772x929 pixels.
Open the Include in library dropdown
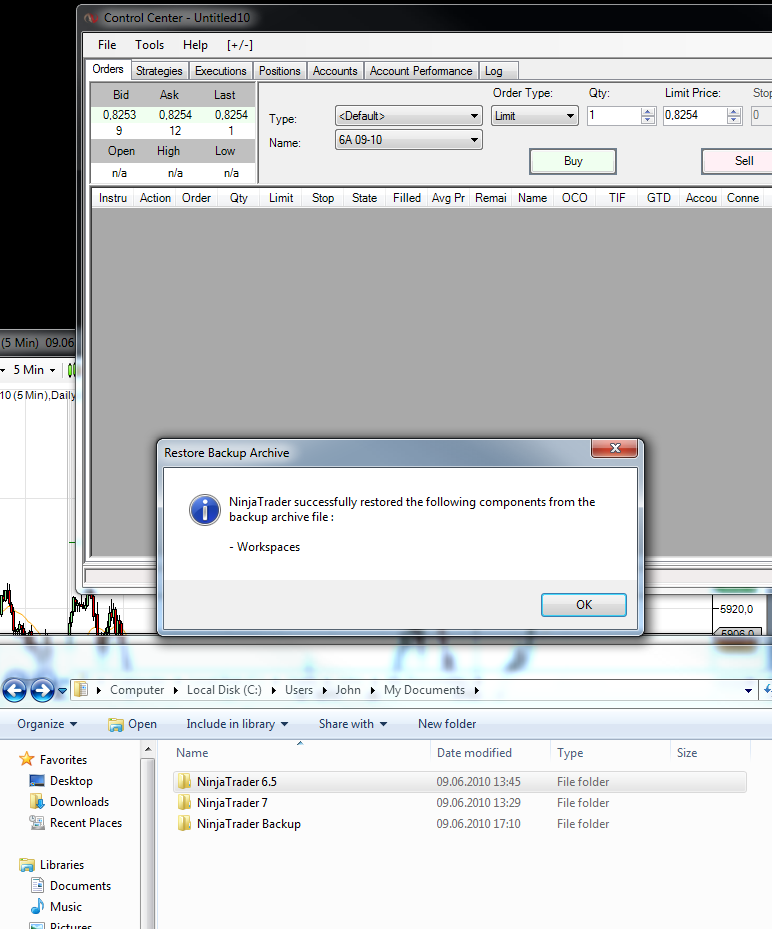[237, 724]
